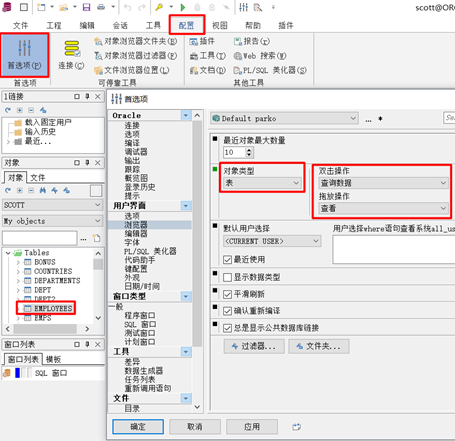Open the 配置 ribbon tab
Image resolution: width=455 pixels, height=441 pixels.
pos(187,25)
